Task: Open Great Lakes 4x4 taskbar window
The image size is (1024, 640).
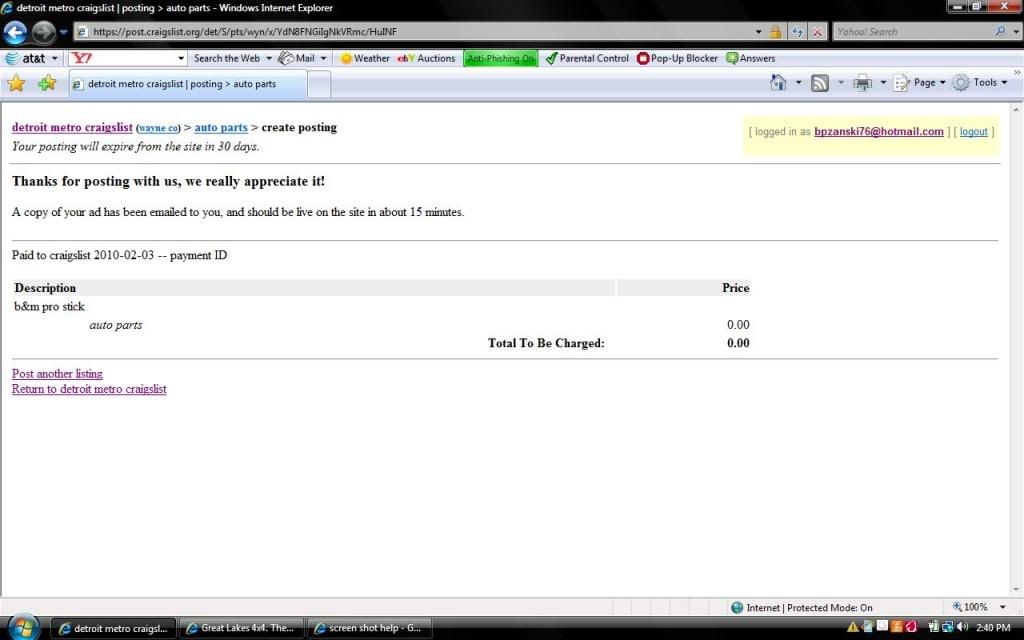Action: (240, 628)
